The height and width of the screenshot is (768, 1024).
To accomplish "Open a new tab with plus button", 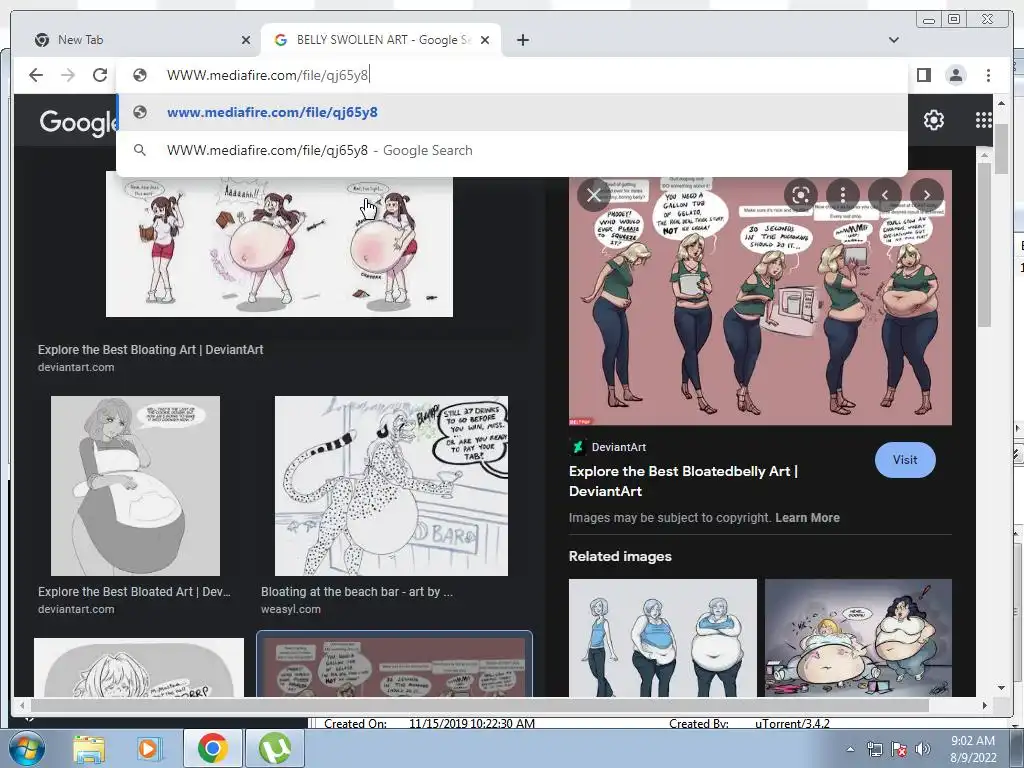I will click(x=522, y=40).
